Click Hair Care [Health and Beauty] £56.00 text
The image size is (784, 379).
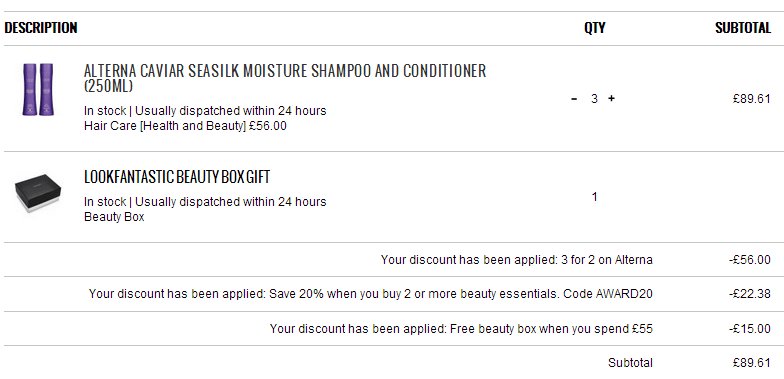click(186, 126)
